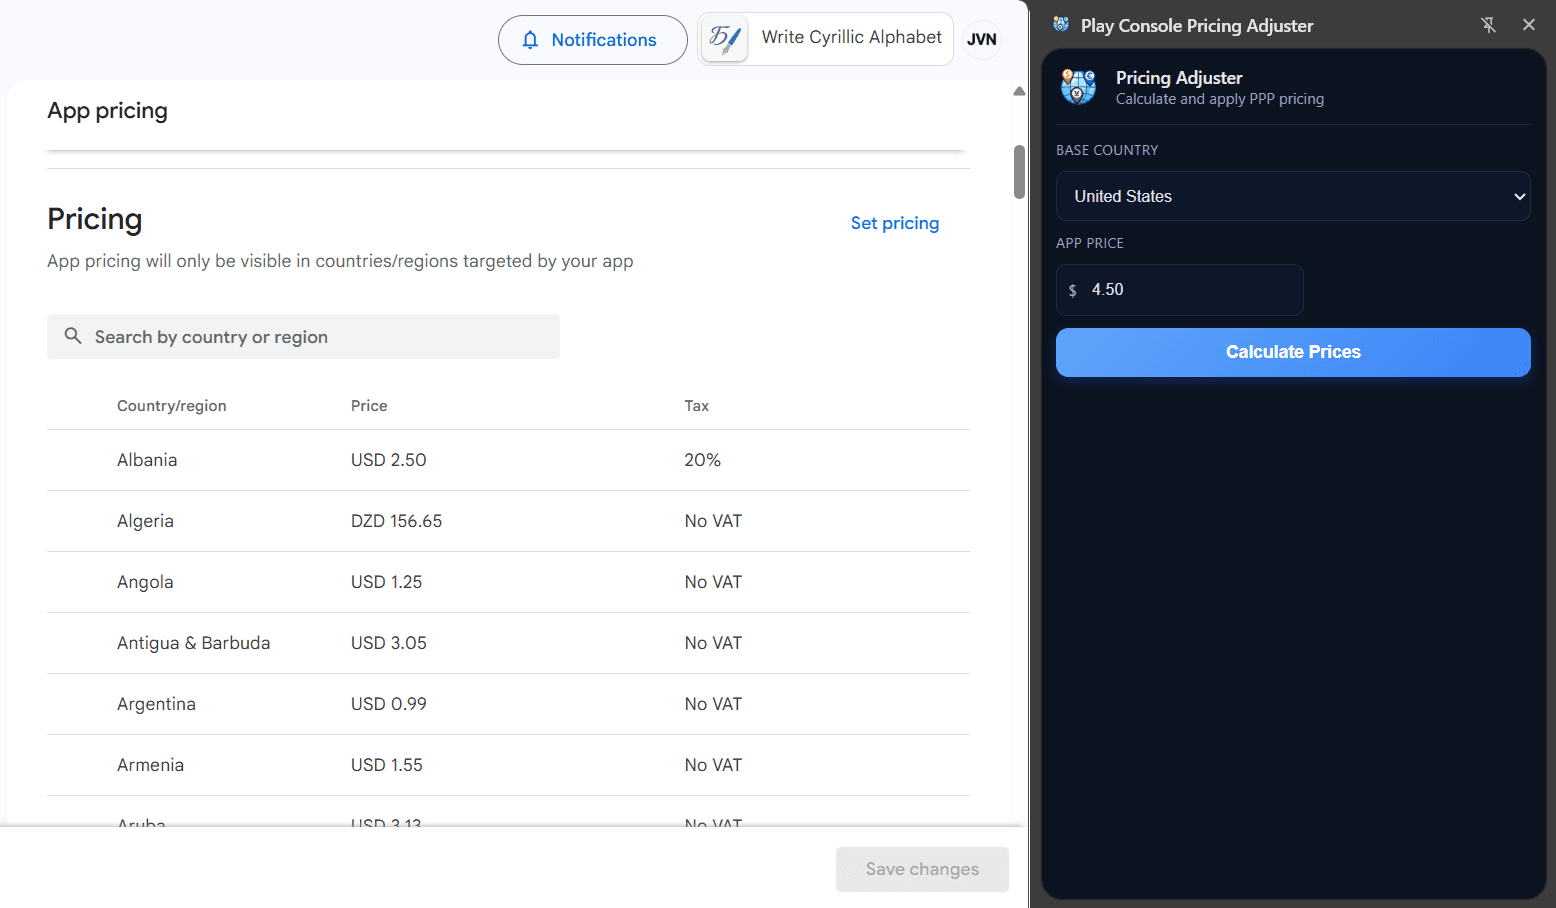The height and width of the screenshot is (908, 1556).
Task: Select Angola in the country list
Action: (145, 581)
